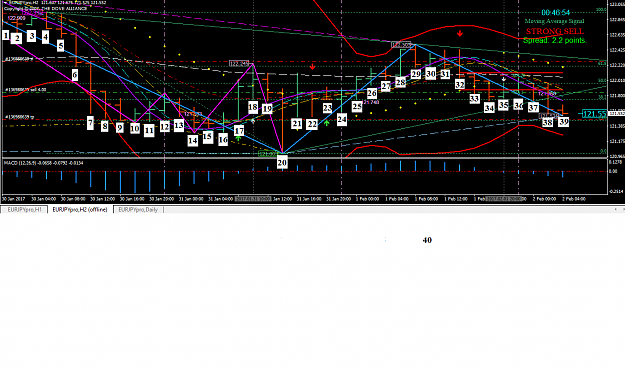
Task: Click the 30 Jan 12:00 time axis label
Action: click(102, 198)
